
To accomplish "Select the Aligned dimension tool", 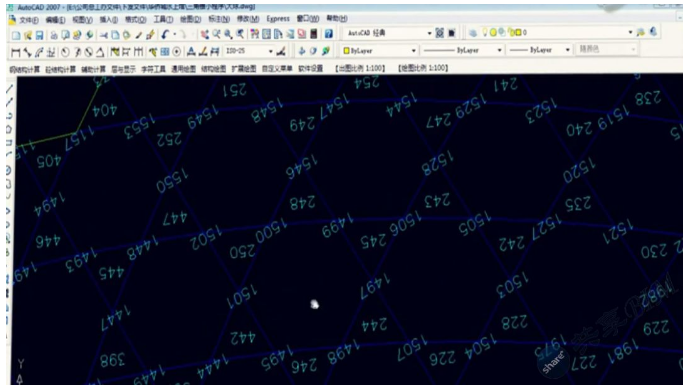I will pos(27,52).
